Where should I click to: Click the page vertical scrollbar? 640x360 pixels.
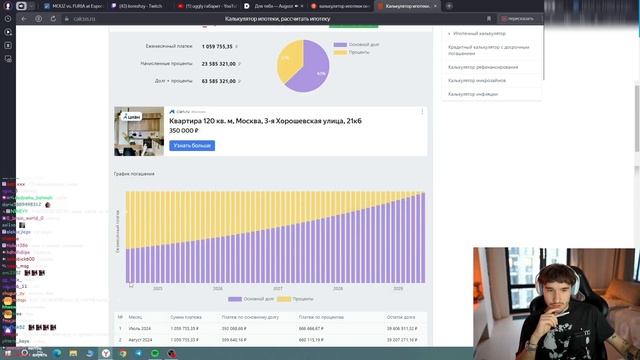click(x=637, y=118)
